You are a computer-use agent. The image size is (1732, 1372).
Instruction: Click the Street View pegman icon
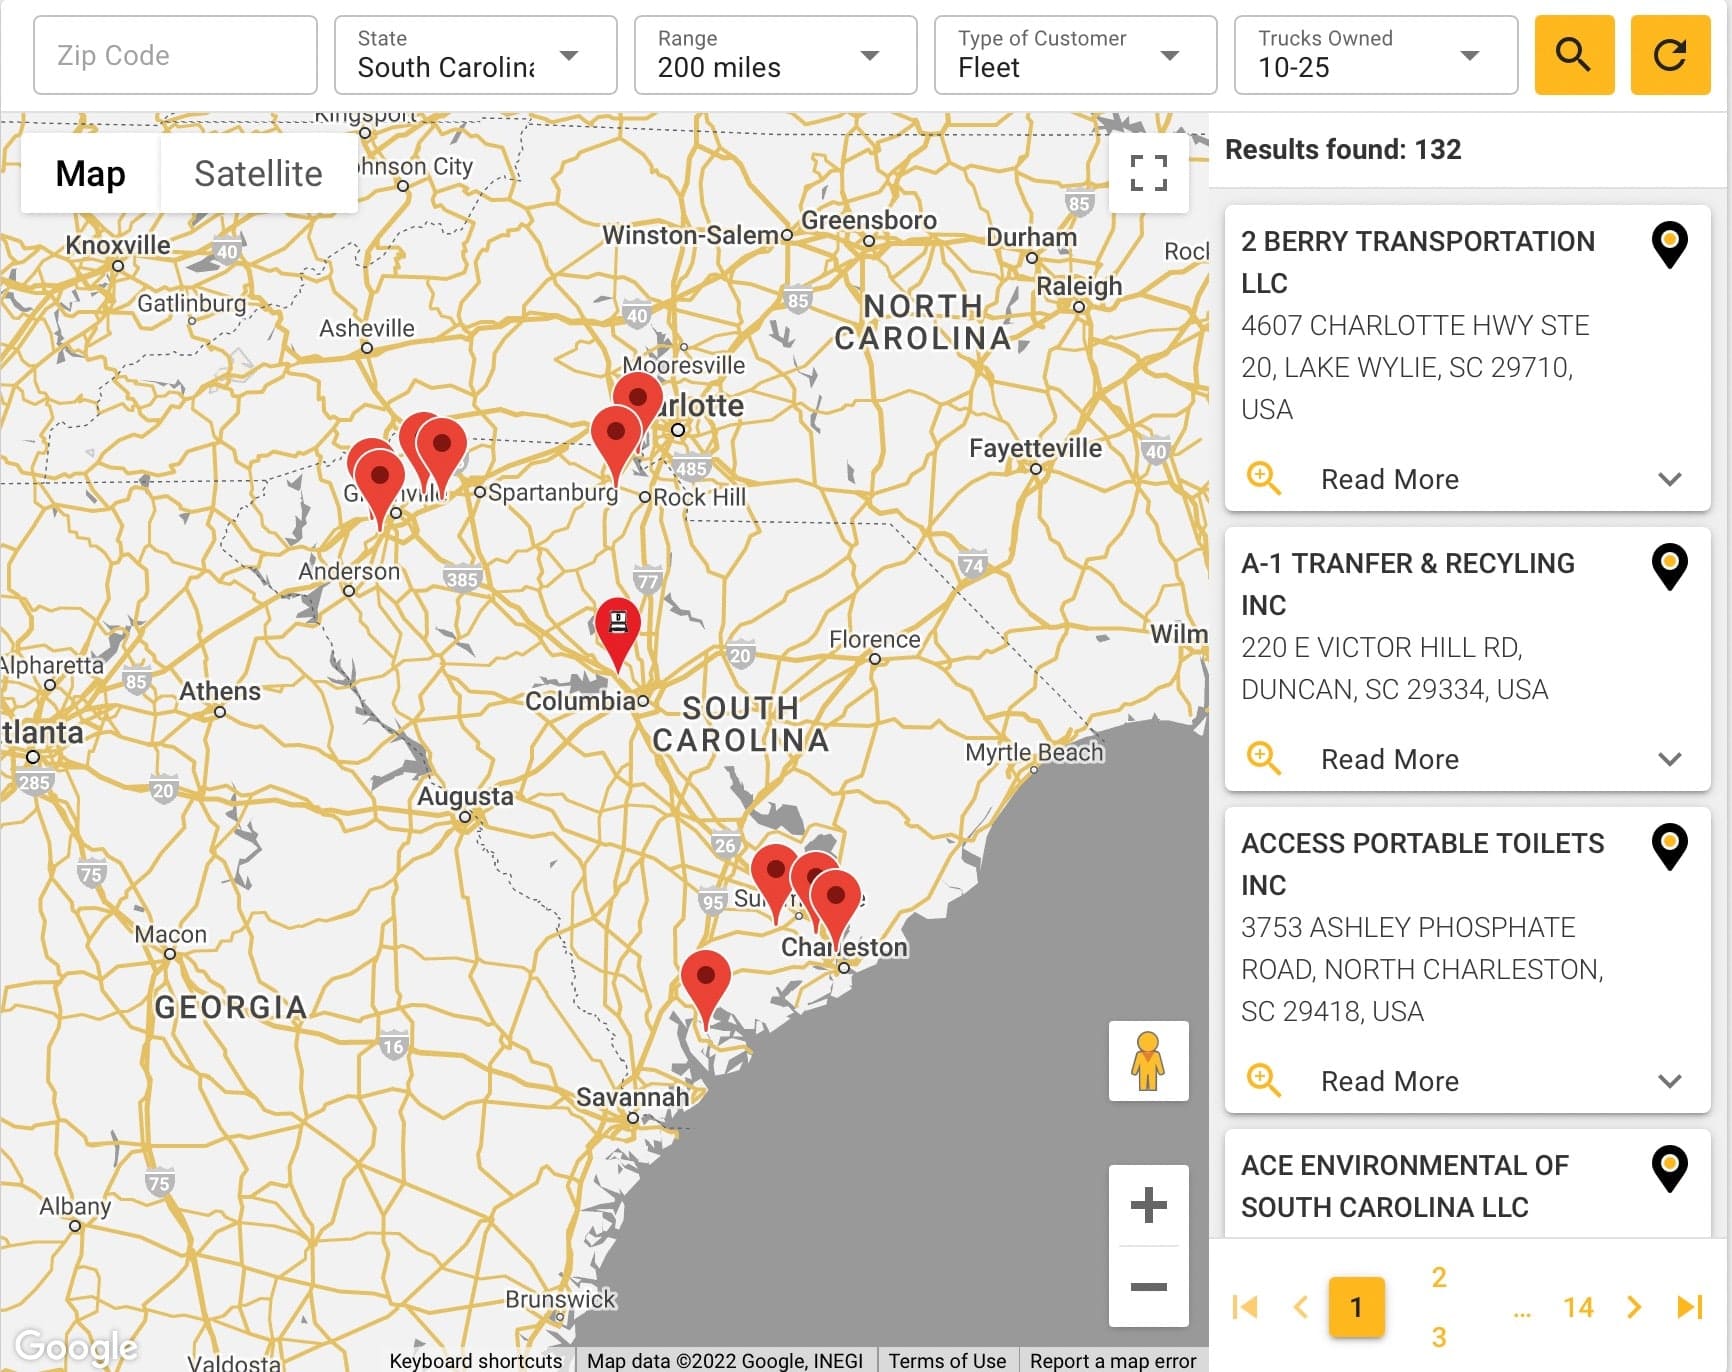point(1148,1061)
